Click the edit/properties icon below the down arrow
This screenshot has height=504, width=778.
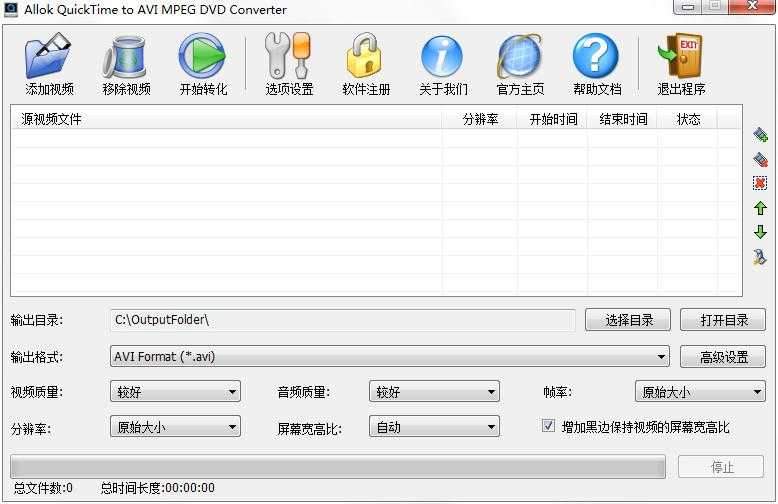click(x=760, y=256)
